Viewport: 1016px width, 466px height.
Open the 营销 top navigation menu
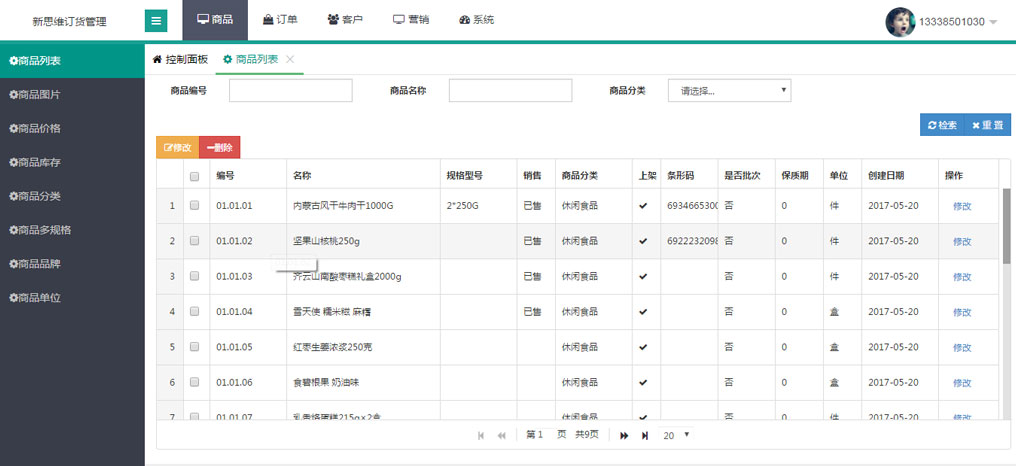411,20
